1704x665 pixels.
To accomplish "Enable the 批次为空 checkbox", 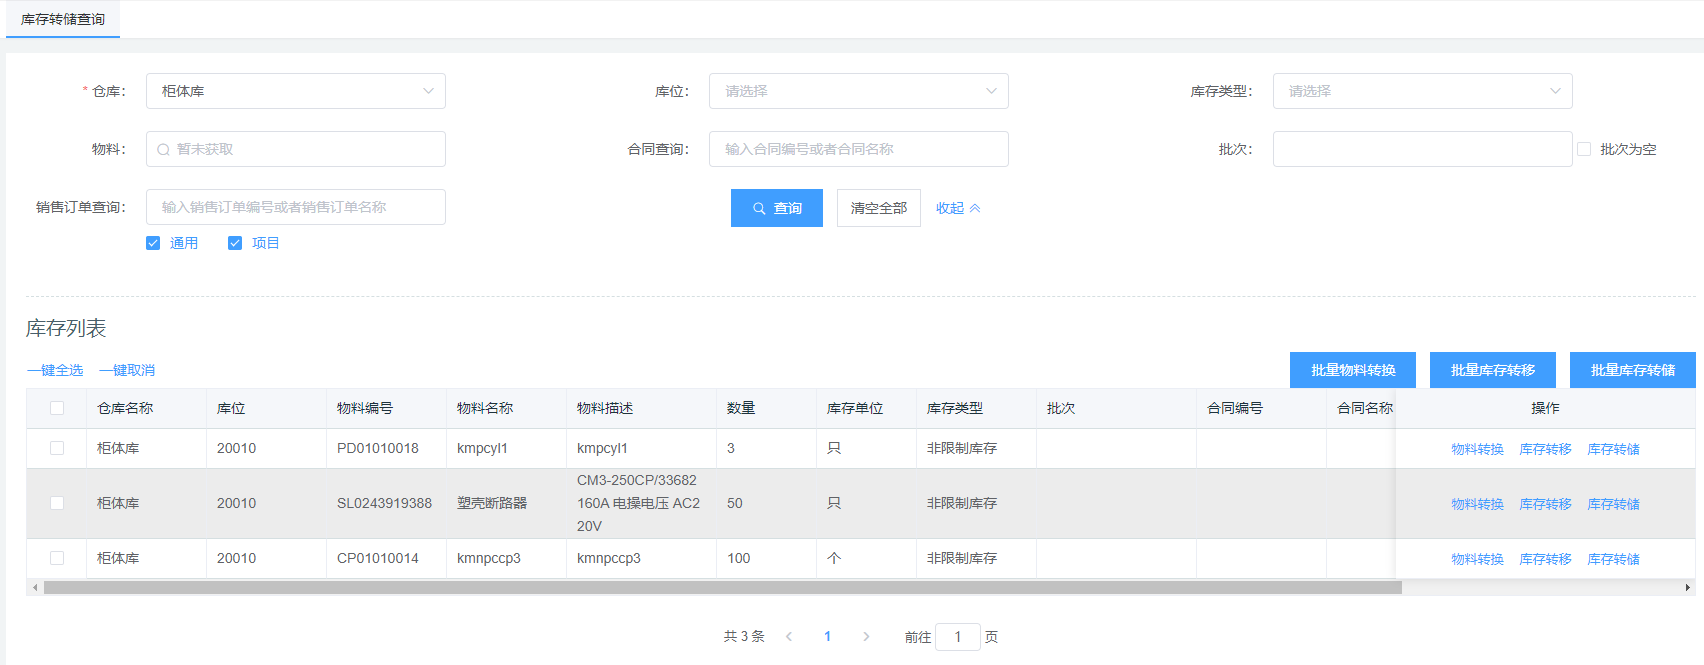I will [x=1584, y=149].
